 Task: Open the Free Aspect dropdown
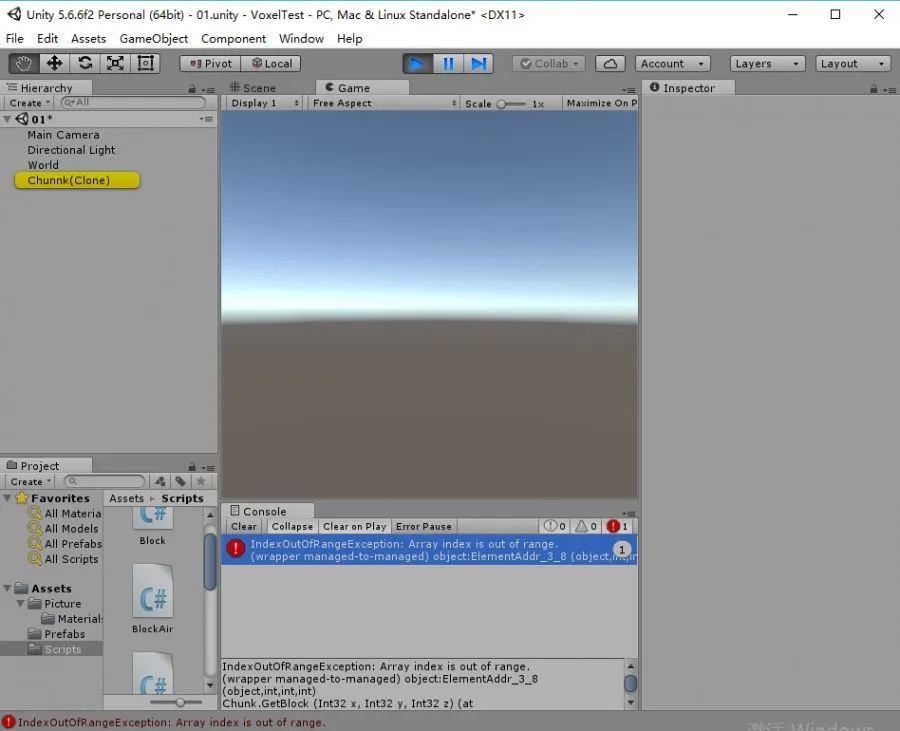click(x=383, y=103)
